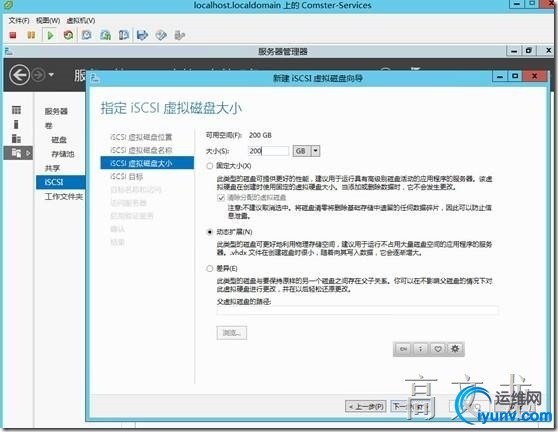
Task: Close the iSCSI virtual disk wizard
Action: pos(534,76)
